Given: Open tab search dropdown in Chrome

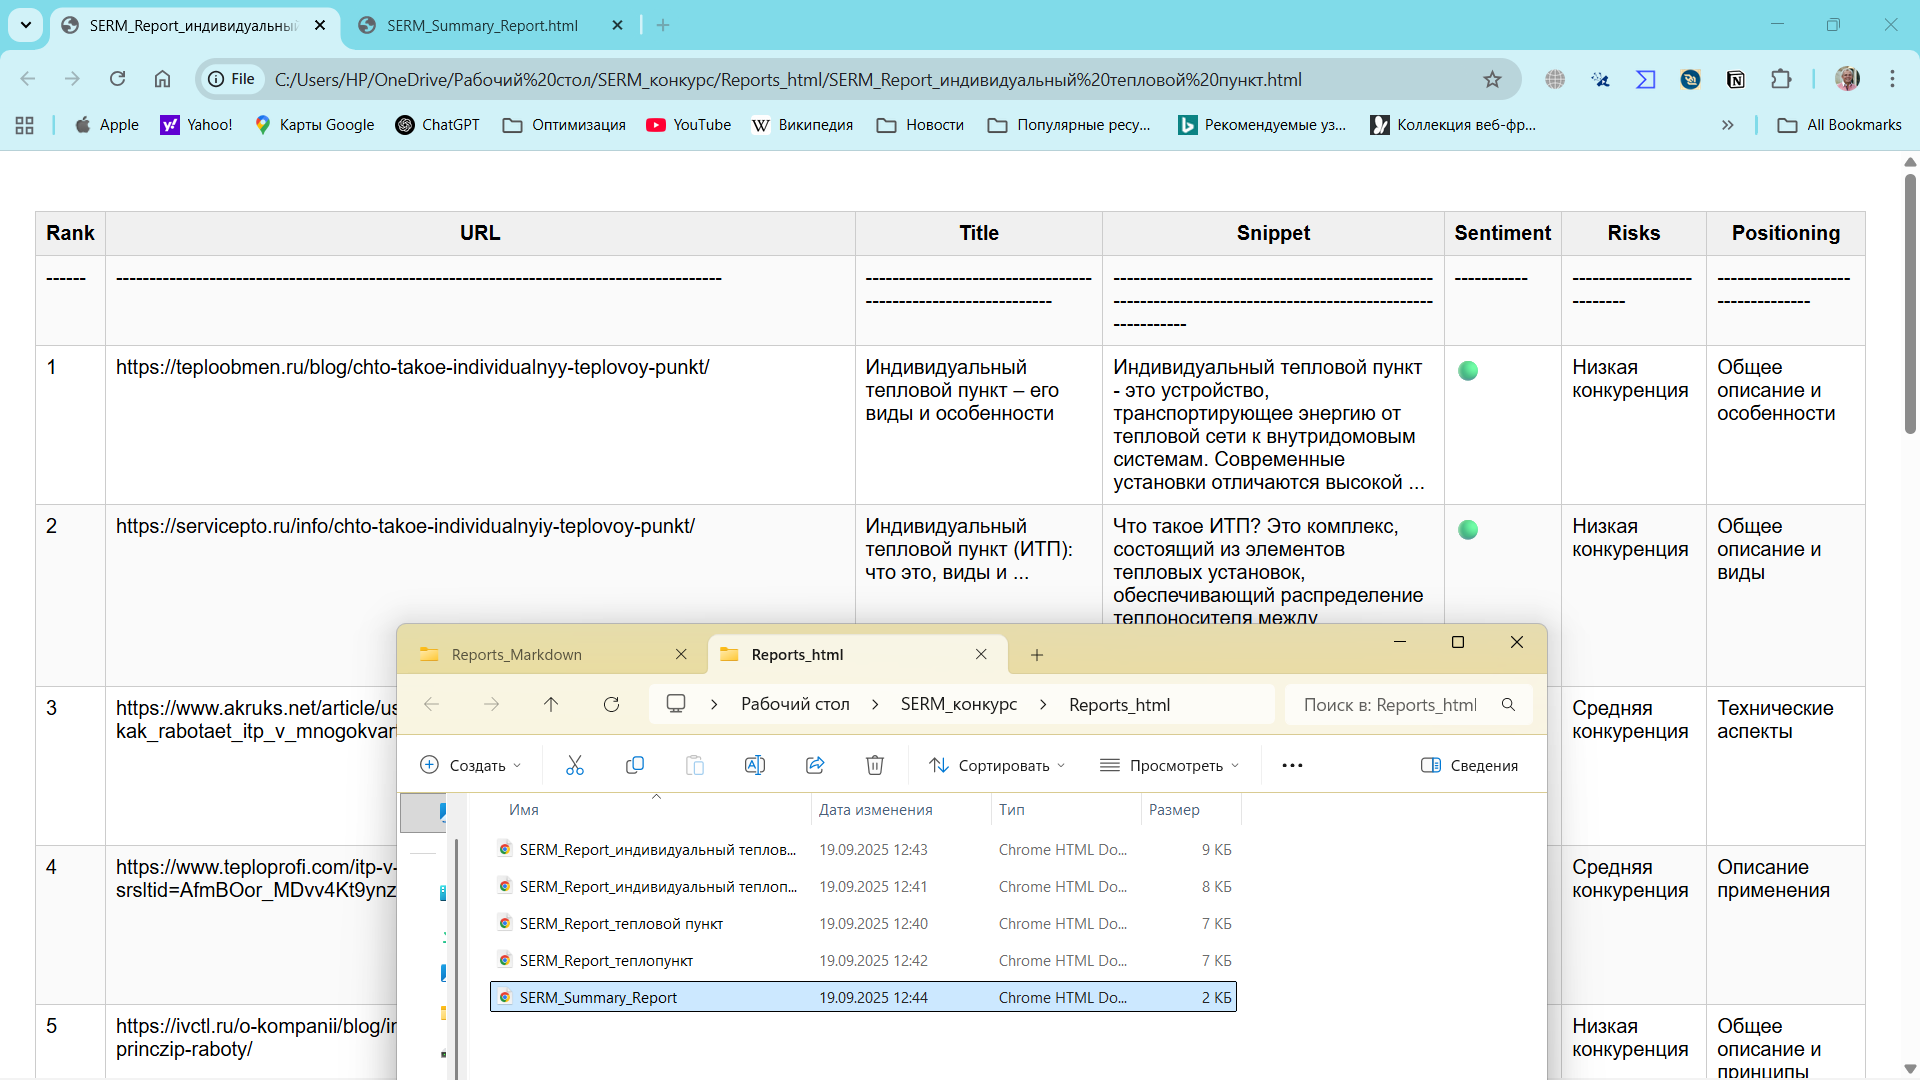Looking at the screenshot, I should (25, 25).
